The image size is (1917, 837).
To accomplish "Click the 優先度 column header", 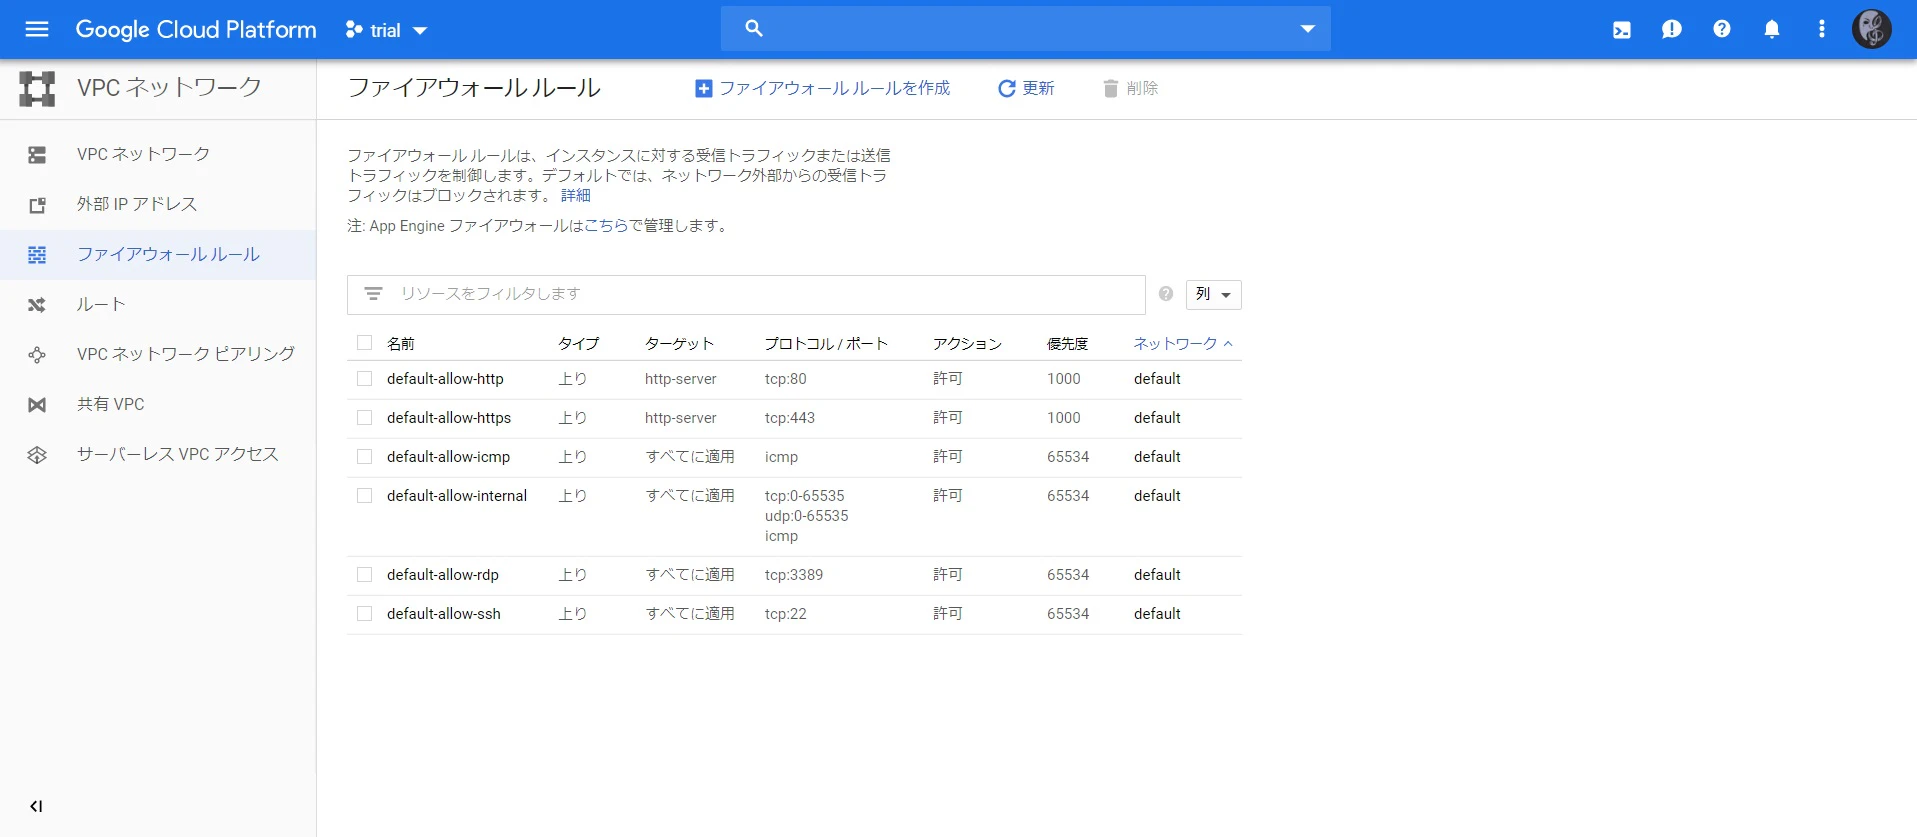I will pos(1067,343).
